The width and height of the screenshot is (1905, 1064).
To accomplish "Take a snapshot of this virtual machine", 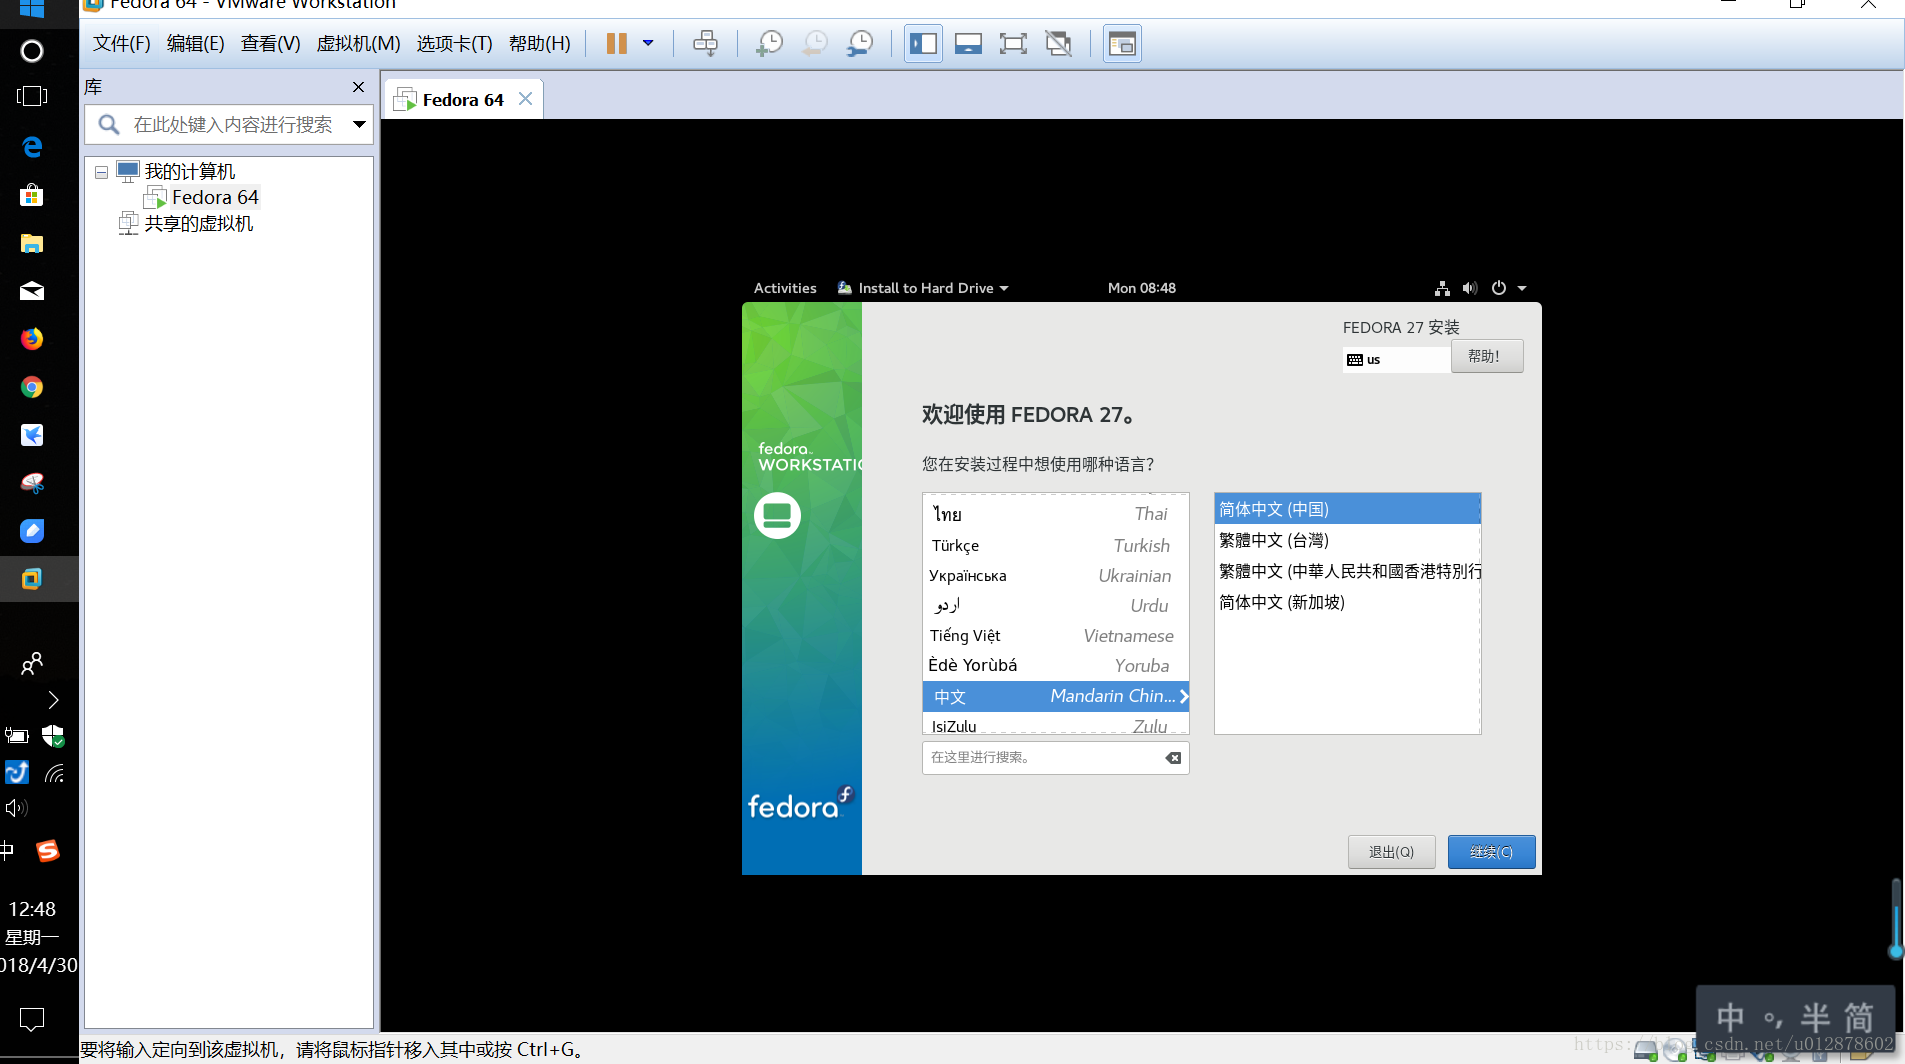I will click(769, 43).
